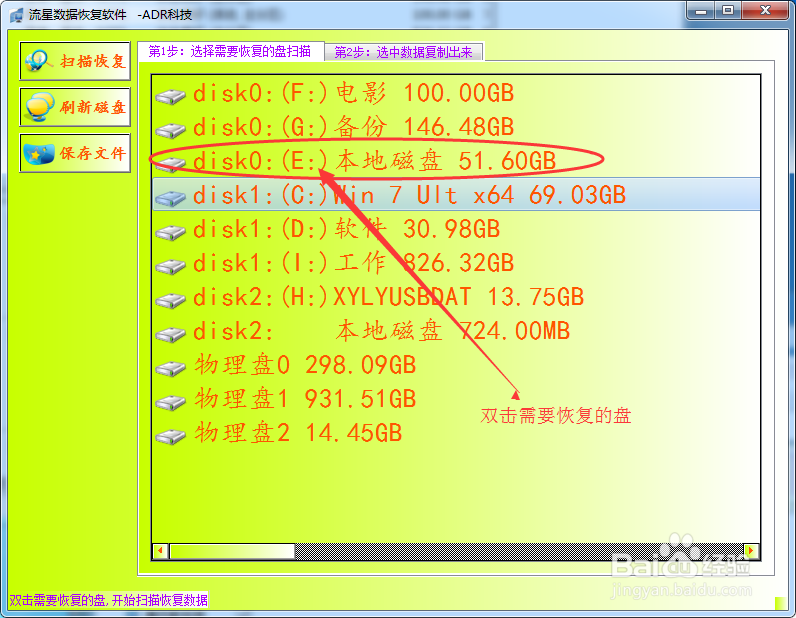This screenshot has height=618, width=796.
Task: Click drive icon next to disk1 (D:) 软件
Action: (x=171, y=233)
